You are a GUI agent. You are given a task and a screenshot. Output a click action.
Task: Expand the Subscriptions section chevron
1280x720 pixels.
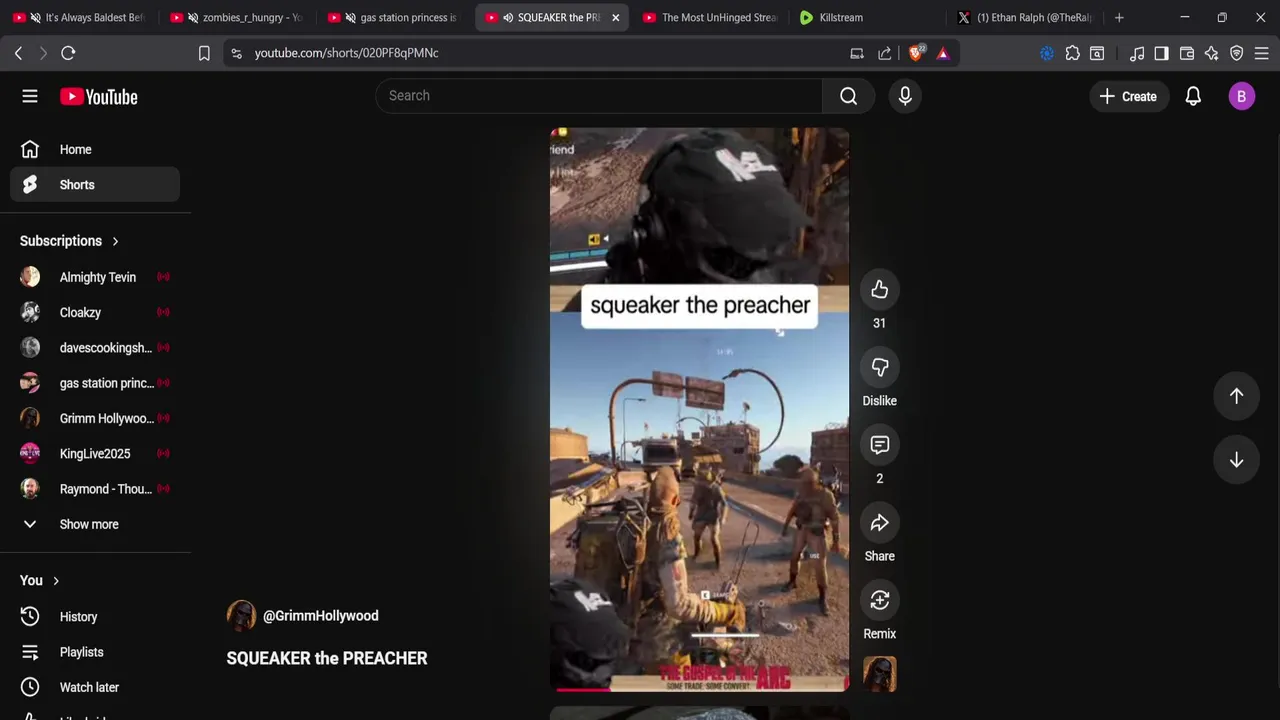coord(115,241)
